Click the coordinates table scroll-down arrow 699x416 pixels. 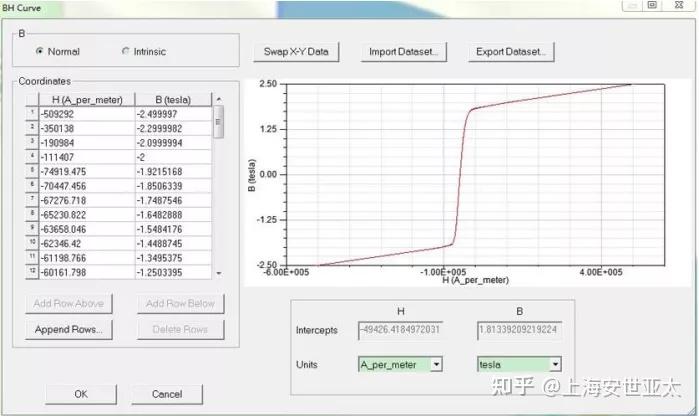pos(218,273)
